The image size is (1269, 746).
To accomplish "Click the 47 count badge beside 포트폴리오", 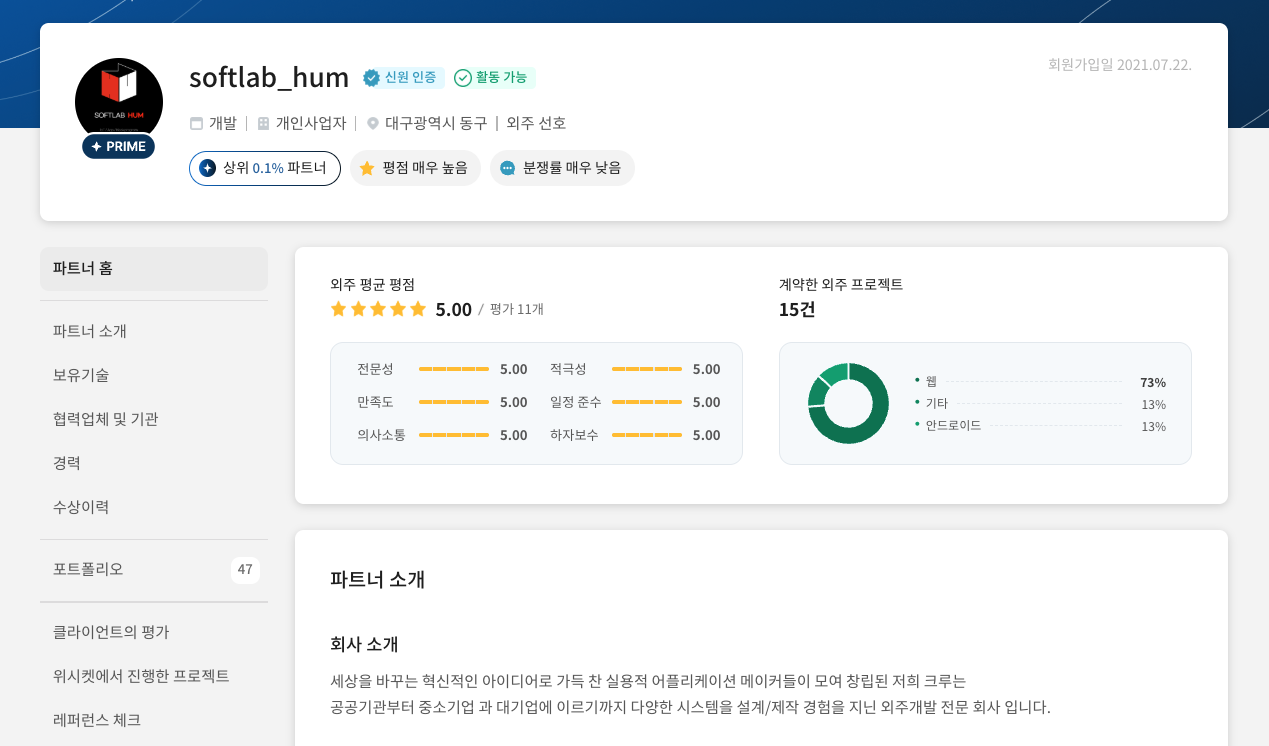I will point(245,570).
